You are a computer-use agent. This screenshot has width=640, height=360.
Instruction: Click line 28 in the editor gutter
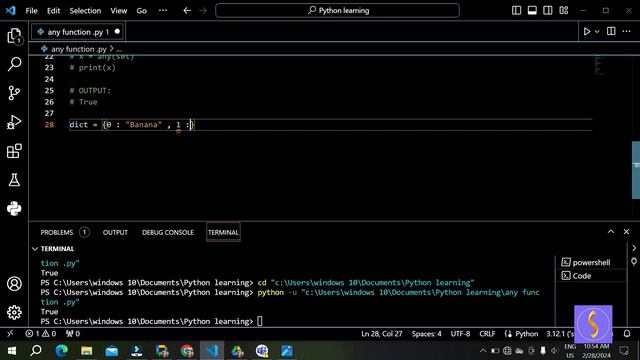(49, 124)
